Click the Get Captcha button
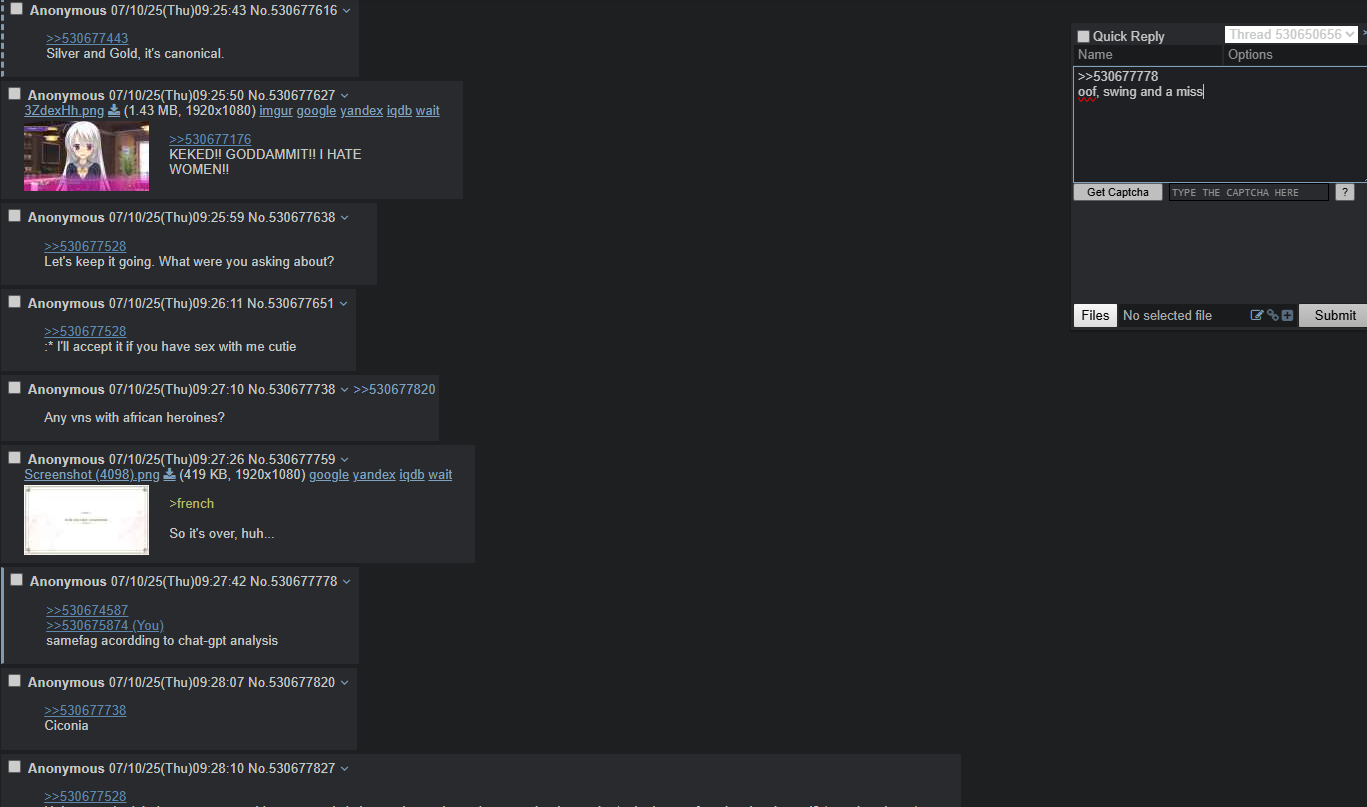This screenshot has width=1367, height=807. pos(1118,192)
